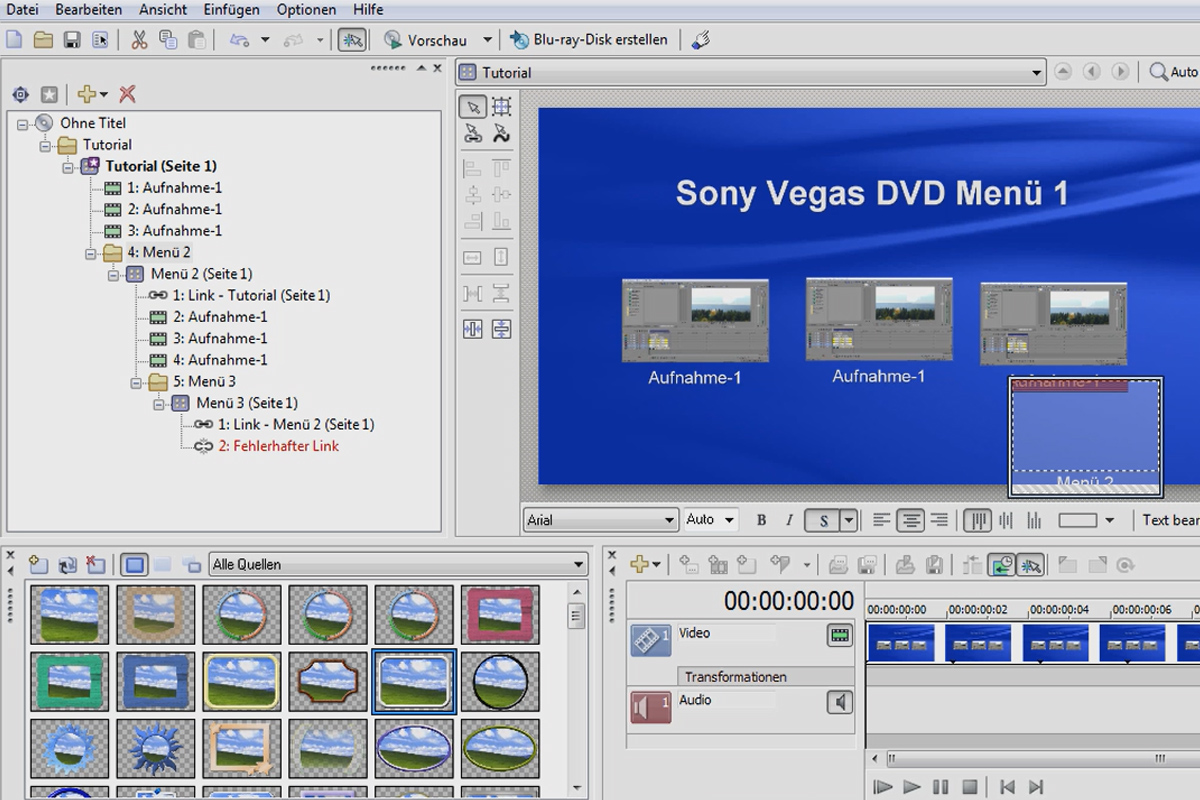The width and height of the screenshot is (1200, 800).
Task: Open the Bearbeiten menu
Action: coord(89,9)
